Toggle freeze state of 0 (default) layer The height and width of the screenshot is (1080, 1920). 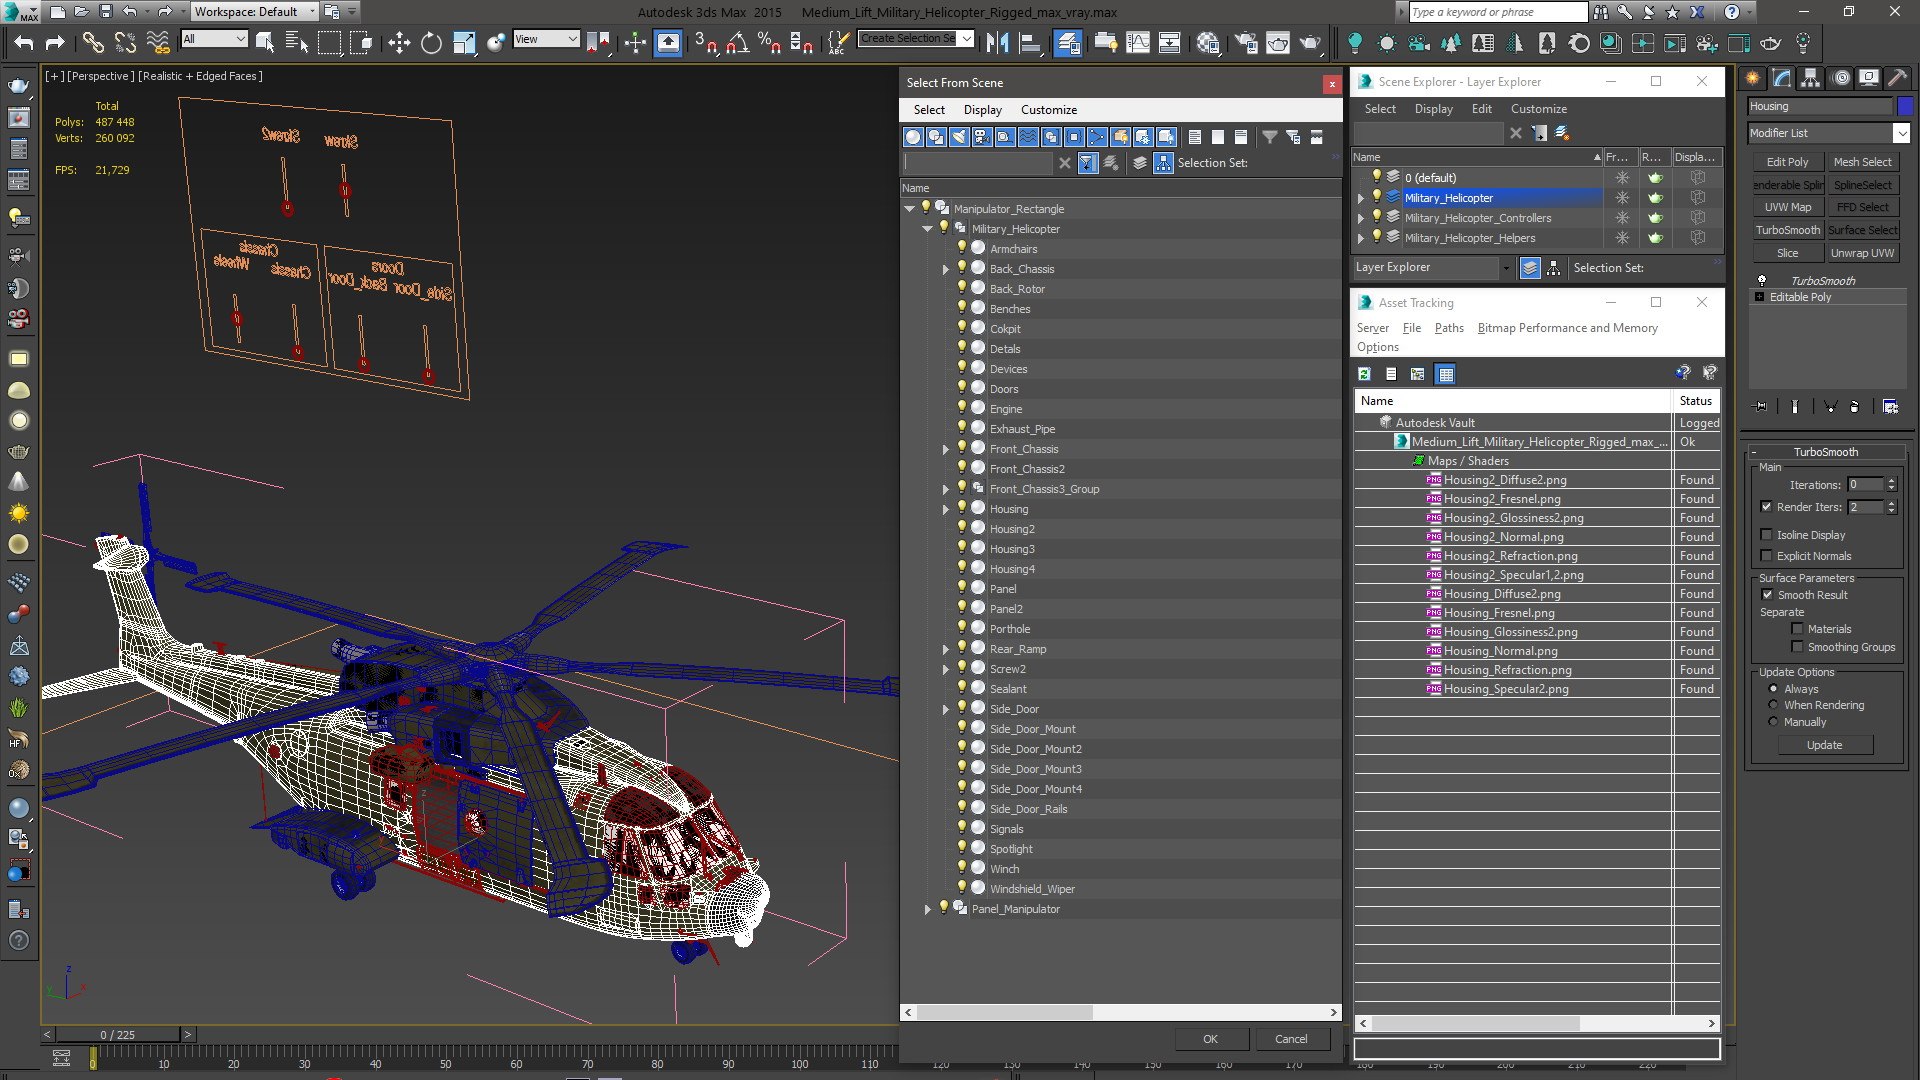pos(1622,178)
